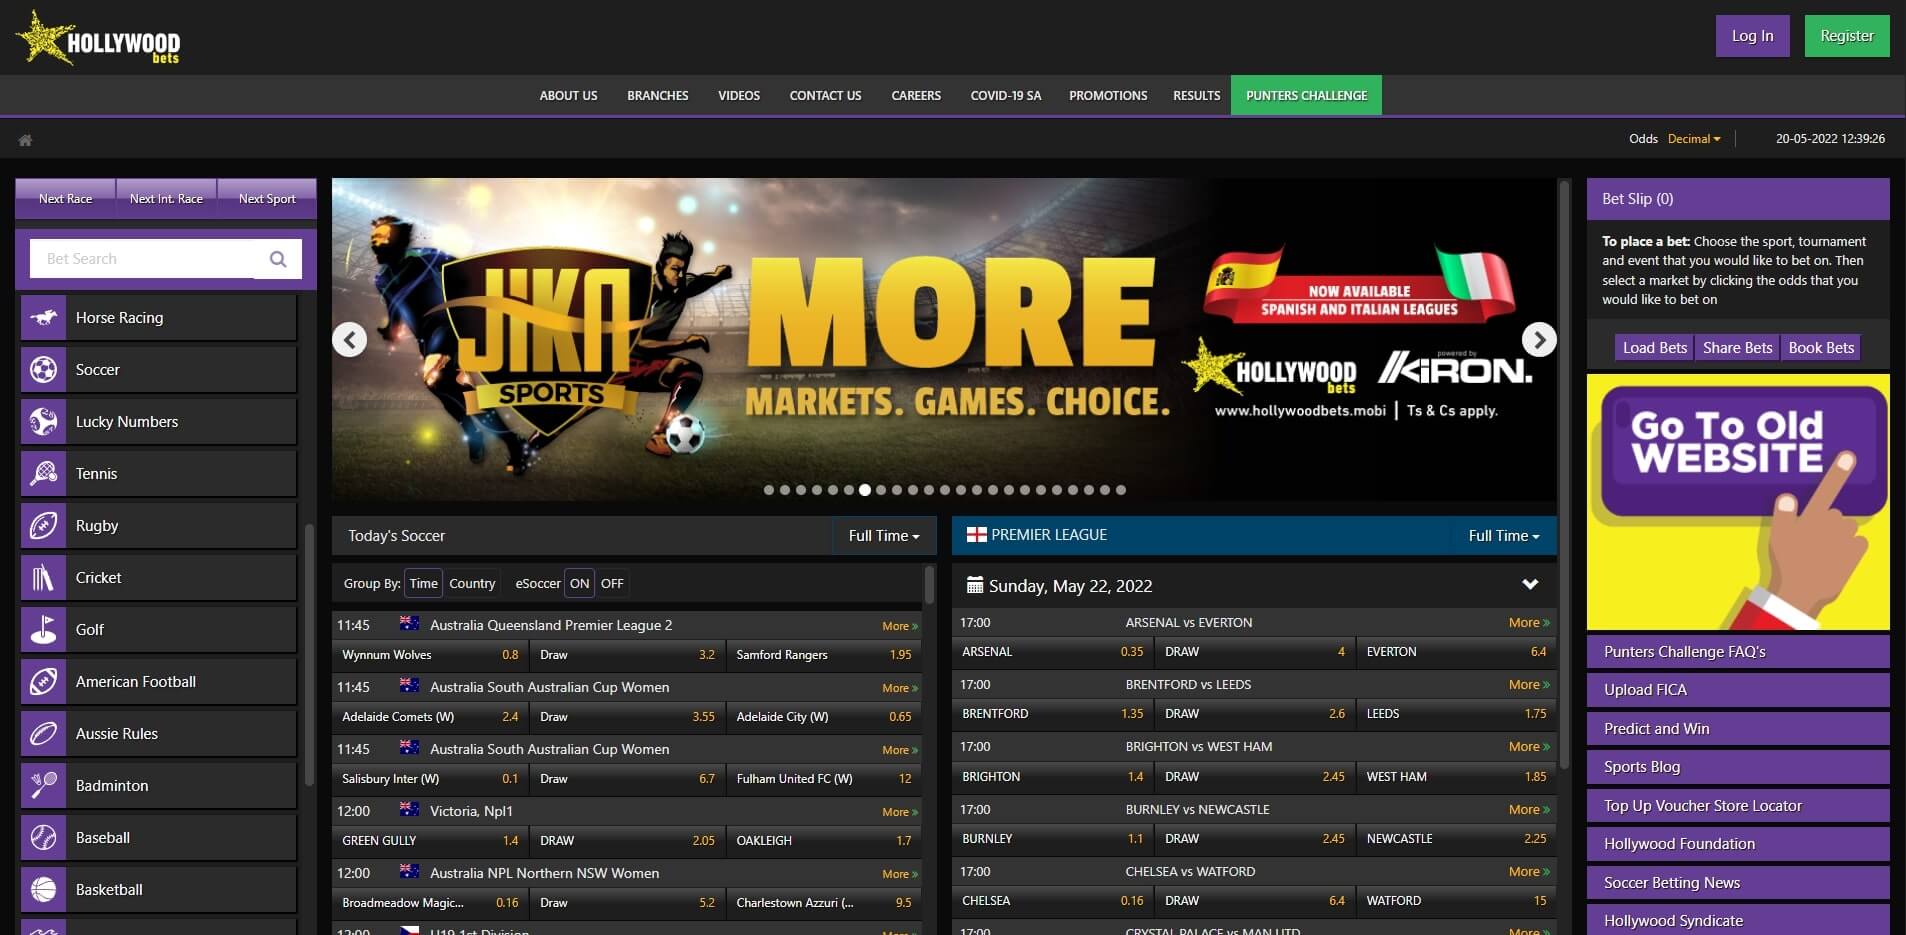Viewport: 1906px width, 935px height.
Task: Open the Odds Decimal format dropdown
Action: pos(1694,138)
